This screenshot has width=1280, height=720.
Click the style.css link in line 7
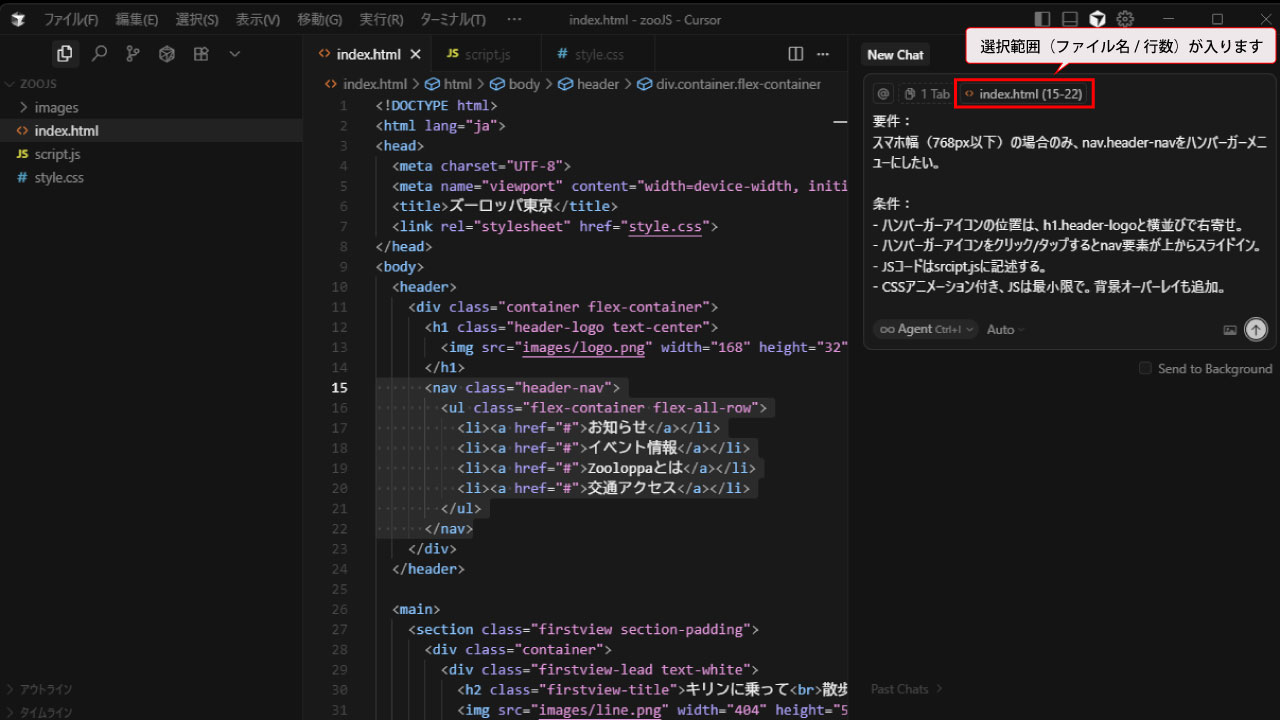tap(666, 227)
